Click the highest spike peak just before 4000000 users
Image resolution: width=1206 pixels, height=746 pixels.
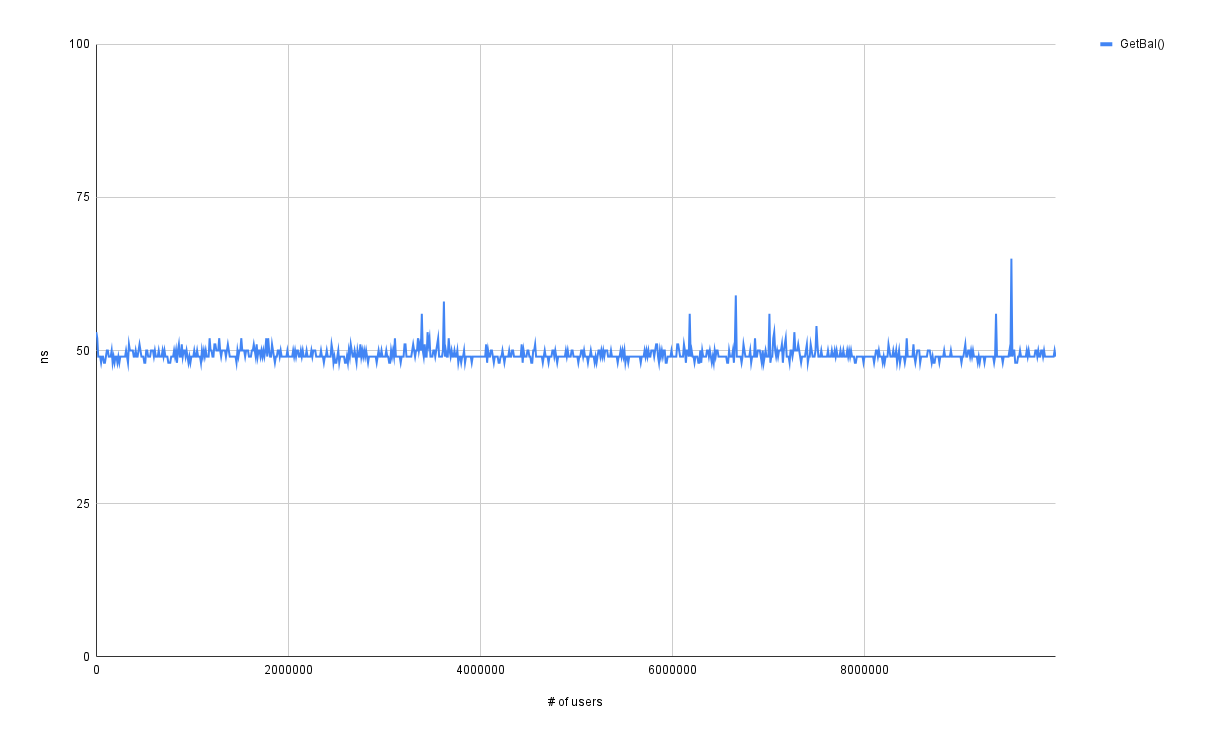[444, 303]
